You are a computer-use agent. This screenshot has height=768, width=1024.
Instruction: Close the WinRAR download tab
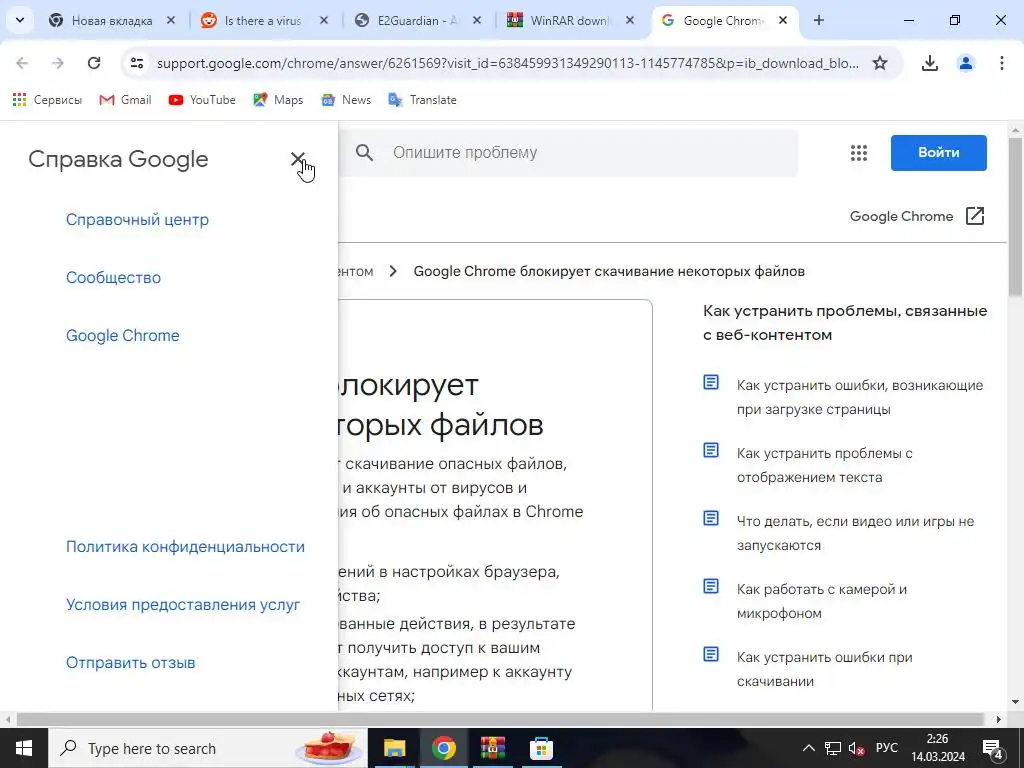click(x=630, y=21)
